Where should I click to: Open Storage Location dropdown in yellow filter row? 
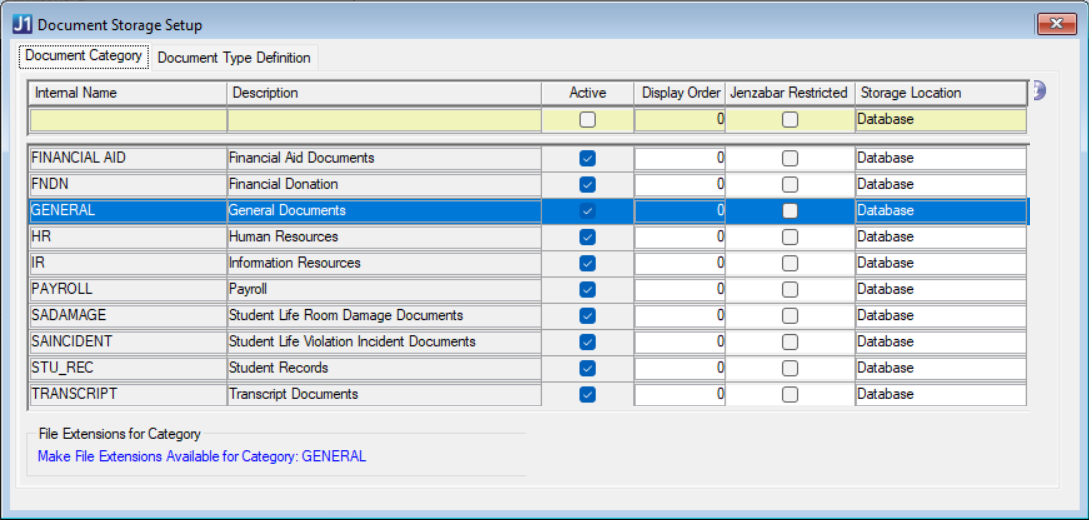[x=940, y=120]
